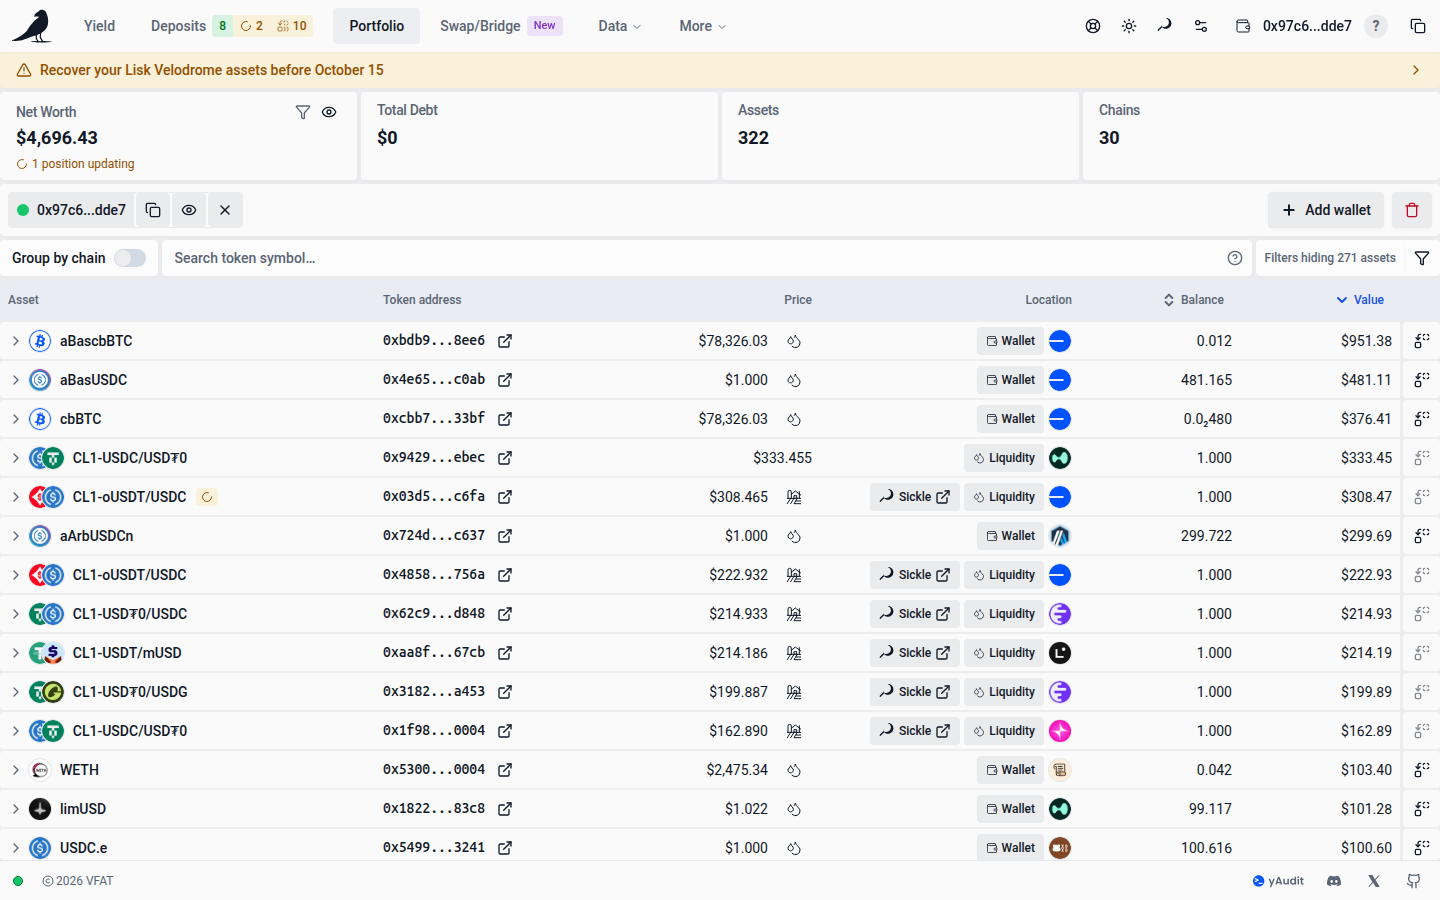1440x900 pixels.
Task: Open the More dropdown menu
Action: coord(702,26)
